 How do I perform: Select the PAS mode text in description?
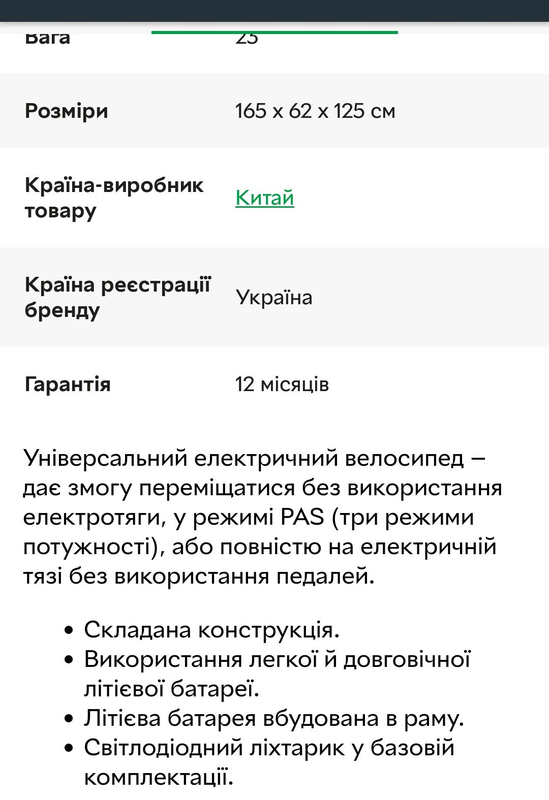click(x=303, y=517)
